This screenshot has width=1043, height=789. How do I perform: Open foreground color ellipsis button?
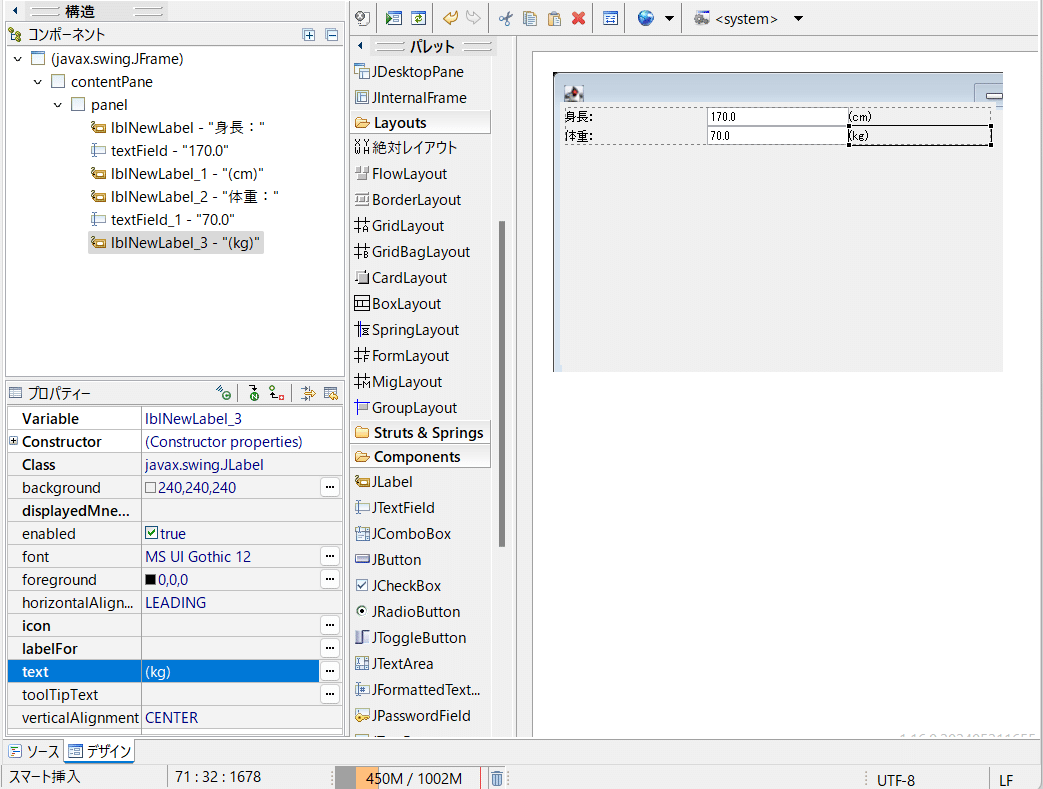(330, 579)
